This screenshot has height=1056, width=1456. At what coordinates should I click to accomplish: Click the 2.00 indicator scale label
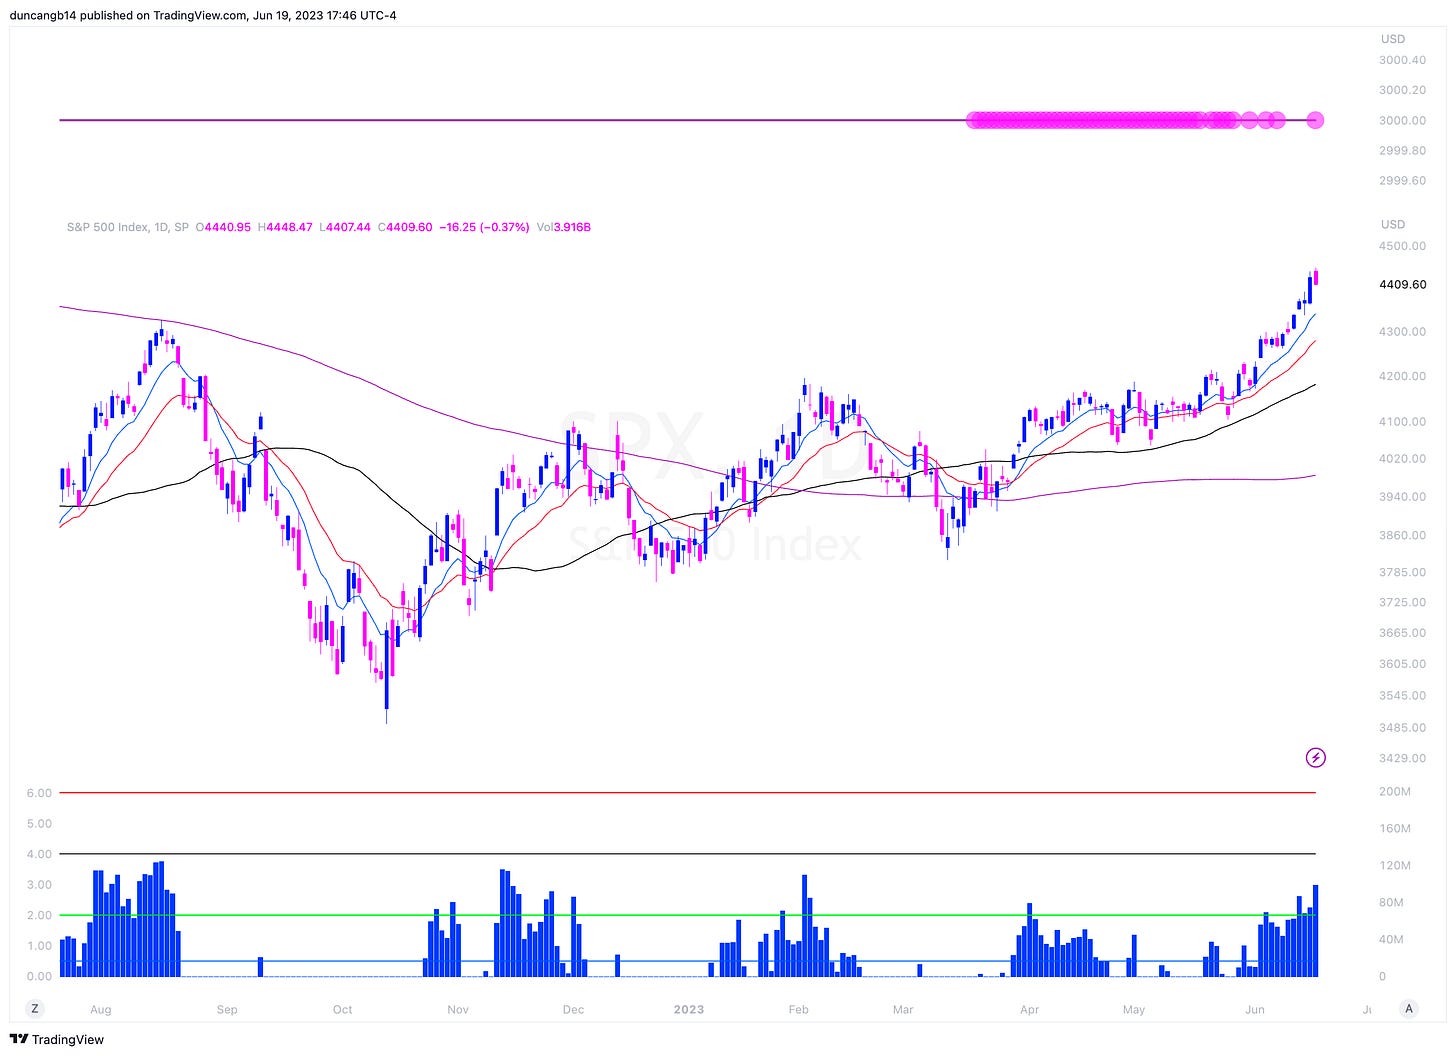39,916
